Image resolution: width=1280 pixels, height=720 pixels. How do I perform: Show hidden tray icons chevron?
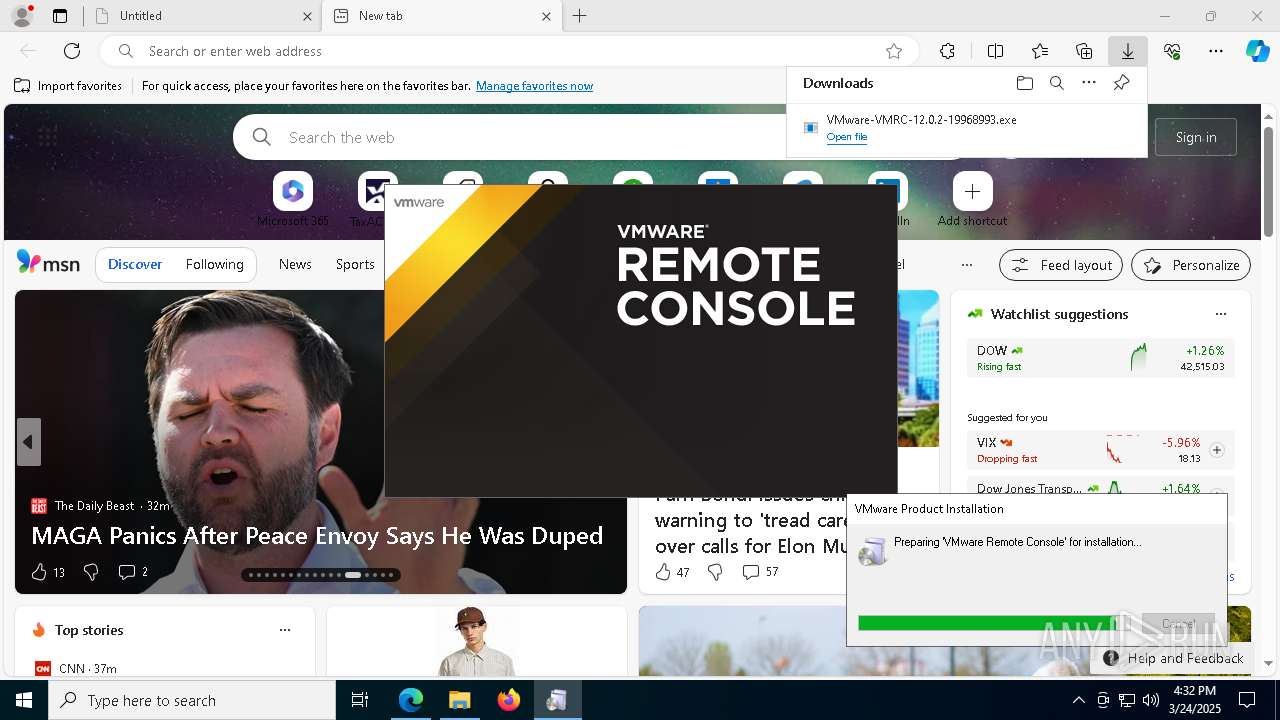pyautogui.click(x=1078, y=700)
